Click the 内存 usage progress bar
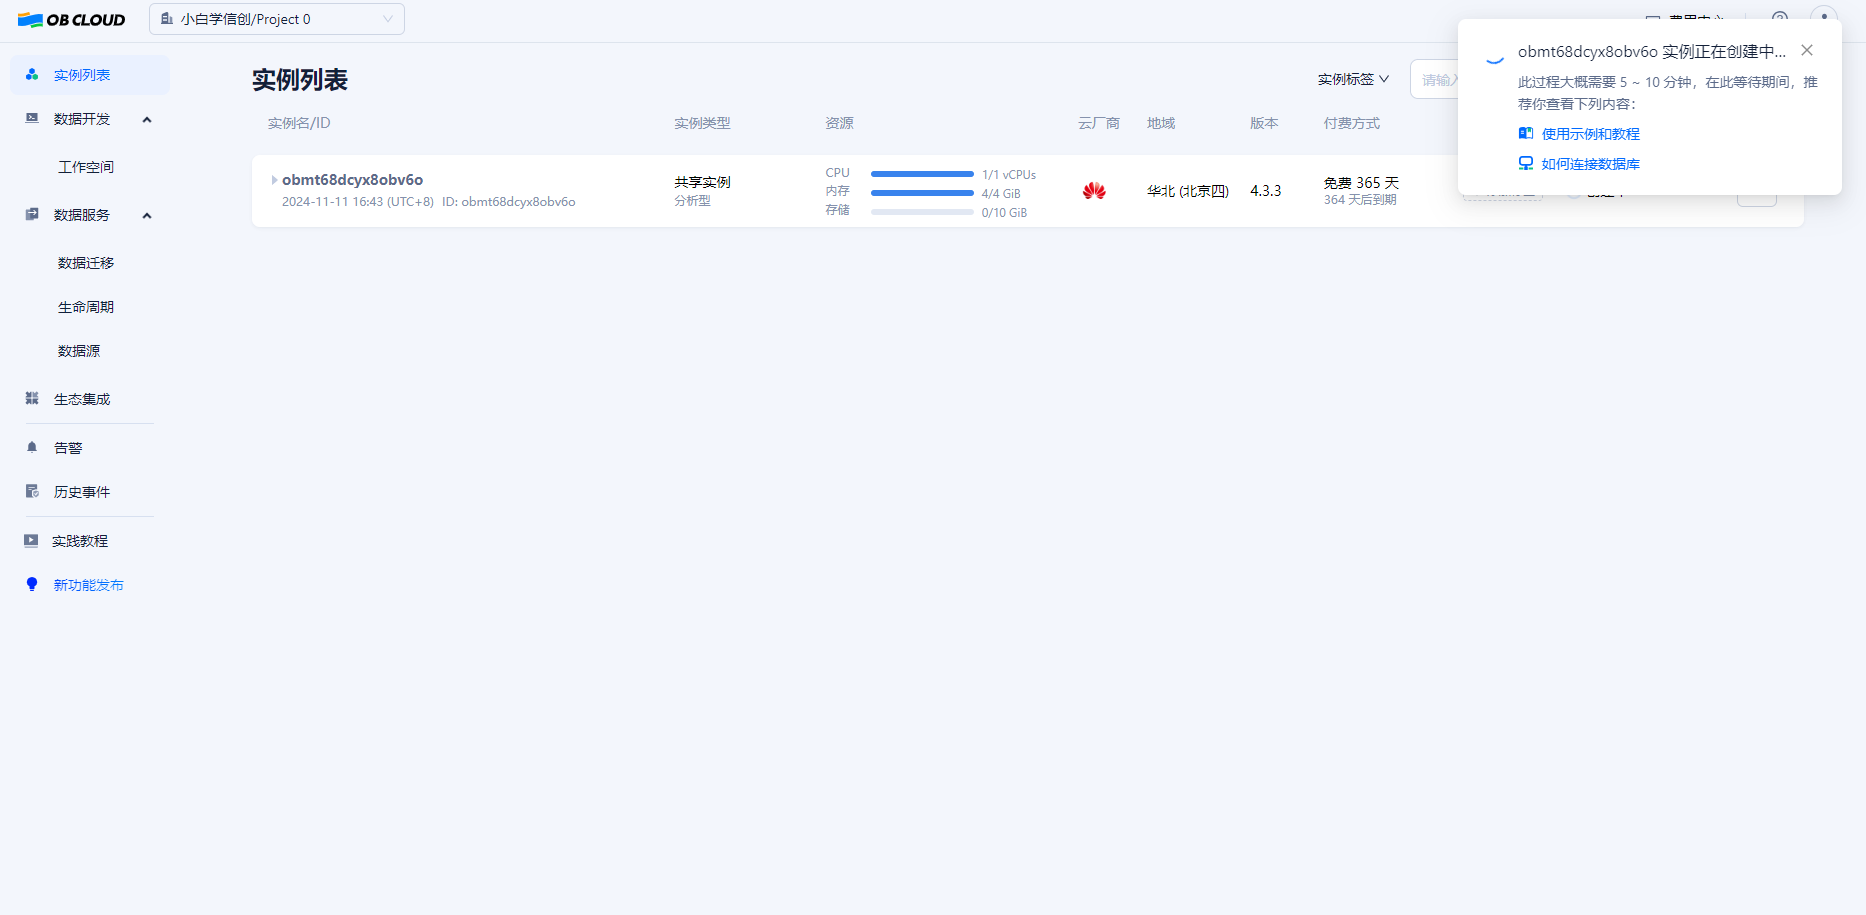The height and width of the screenshot is (915, 1866). 922,193
